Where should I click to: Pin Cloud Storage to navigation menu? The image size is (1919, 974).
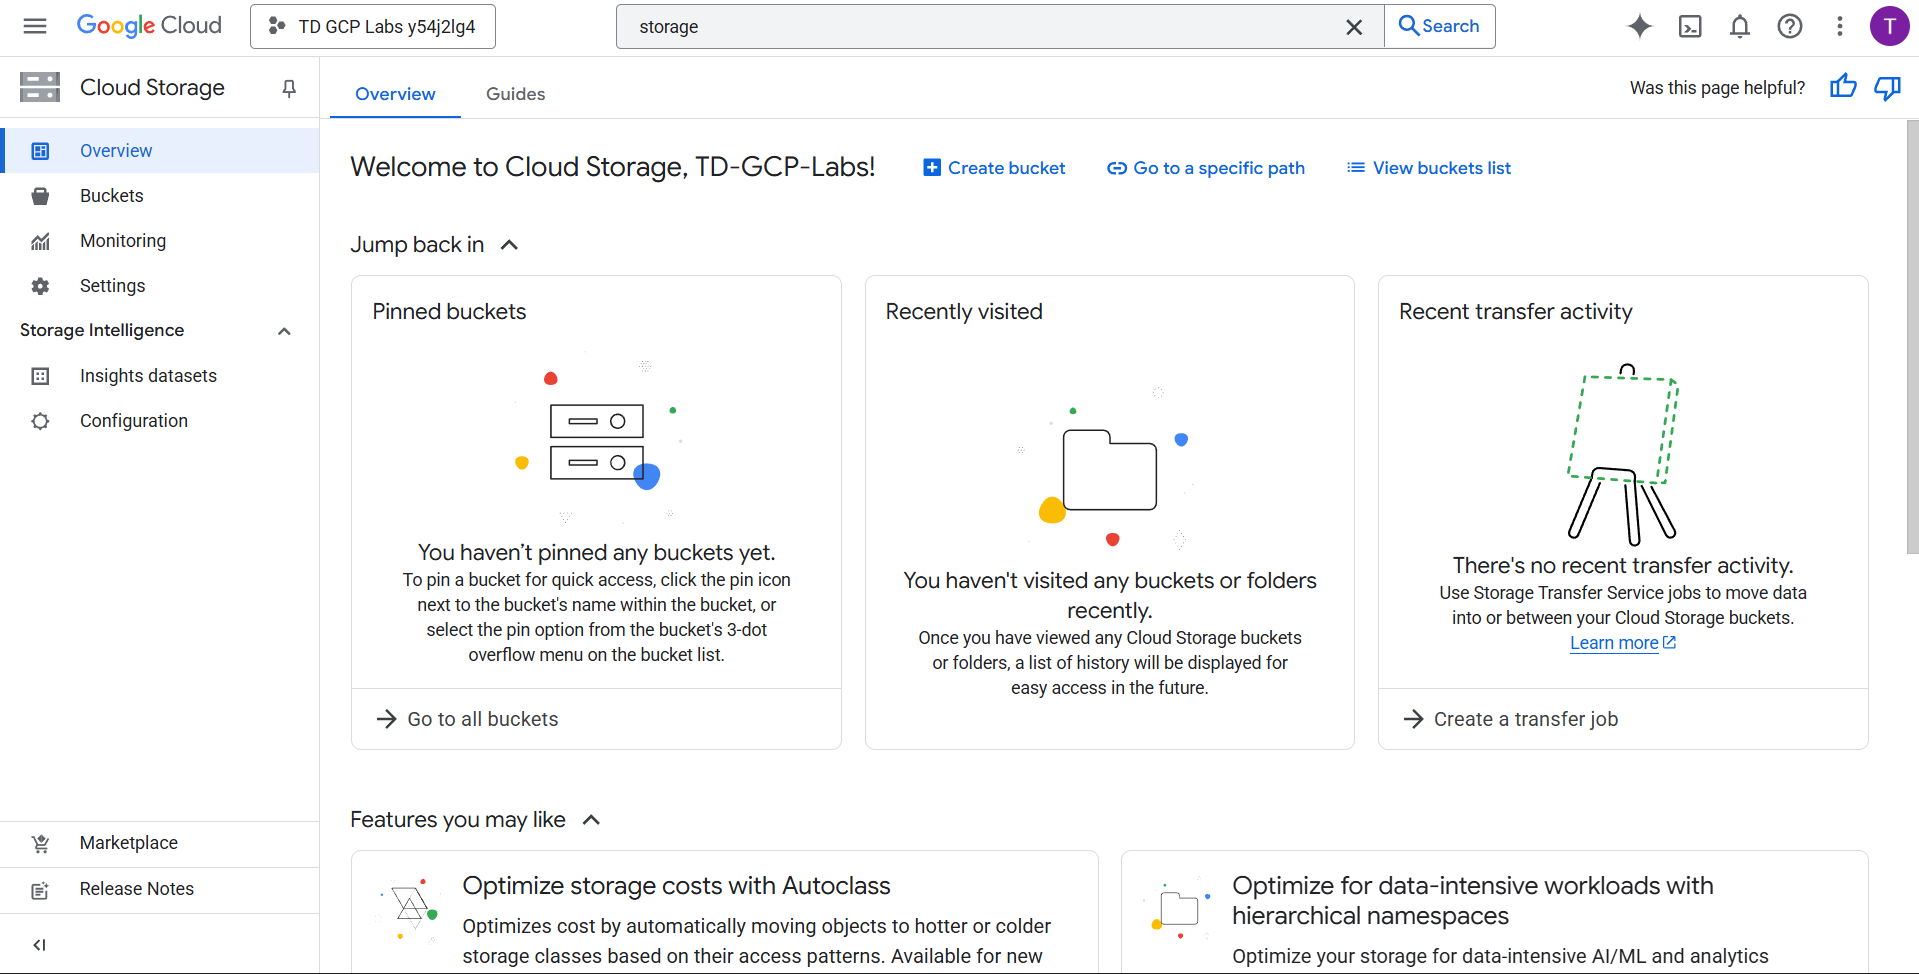pos(289,88)
